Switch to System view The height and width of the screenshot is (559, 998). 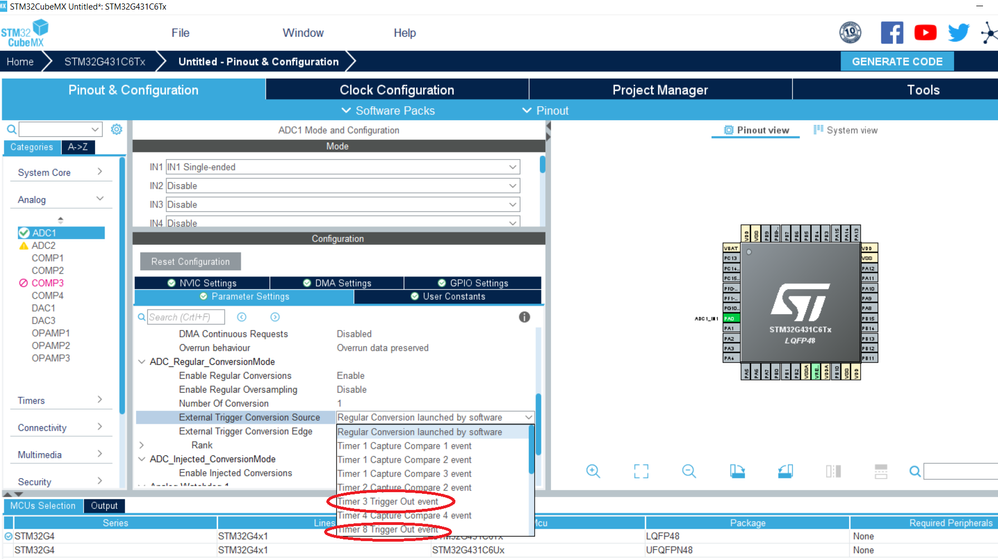845,130
